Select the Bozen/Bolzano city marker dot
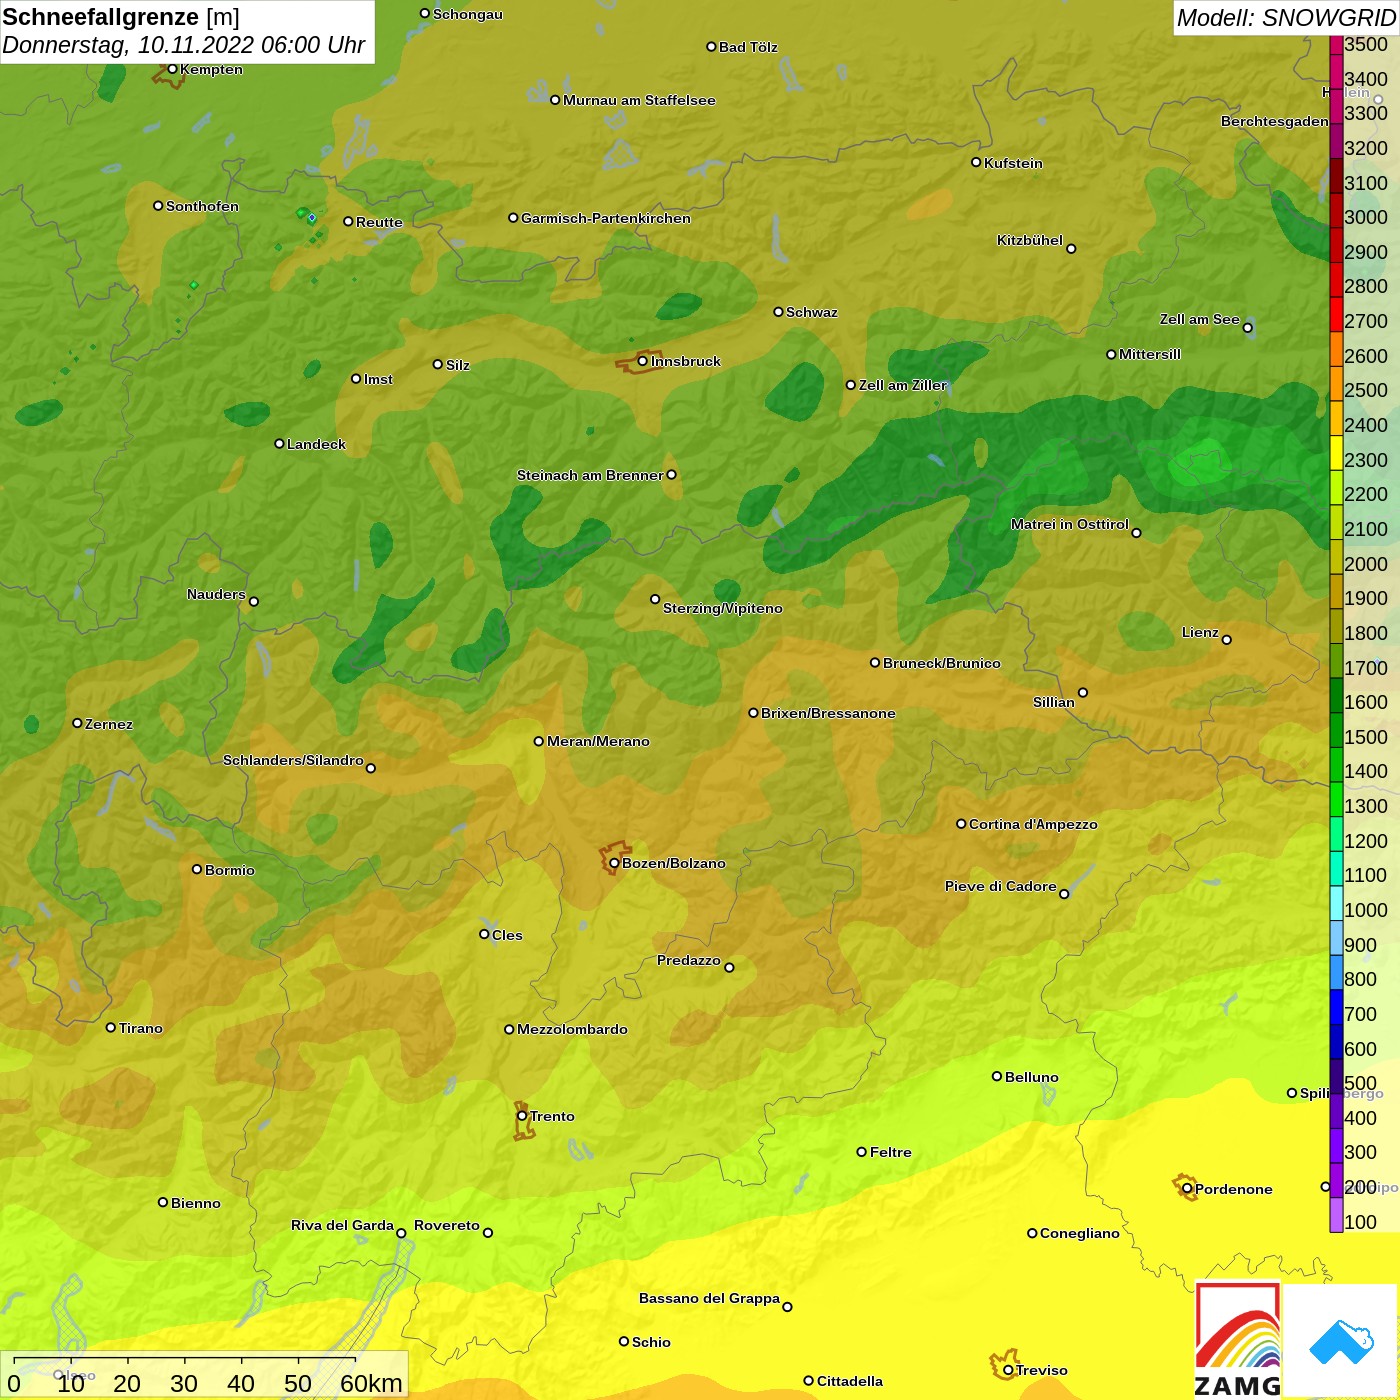The width and height of the screenshot is (1400, 1400). (x=614, y=863)
